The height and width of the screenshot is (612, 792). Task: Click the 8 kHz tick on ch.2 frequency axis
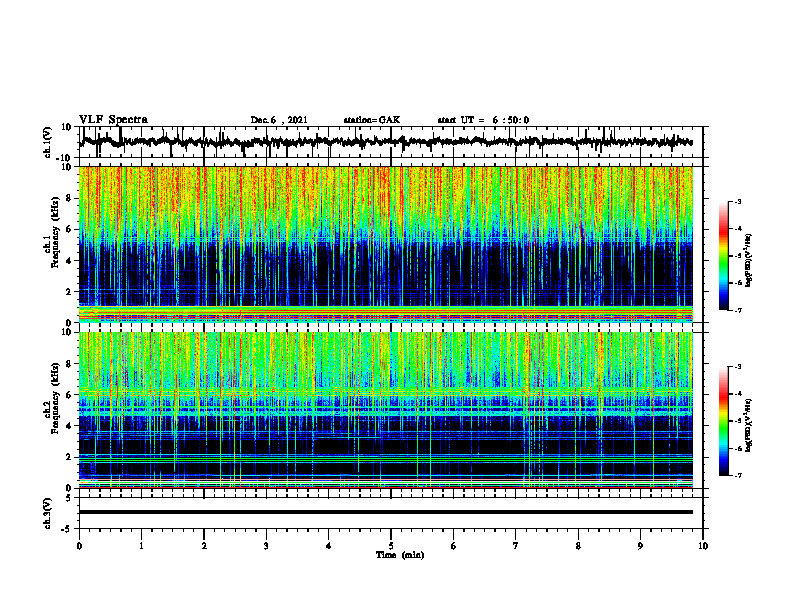tap(69, 364)
